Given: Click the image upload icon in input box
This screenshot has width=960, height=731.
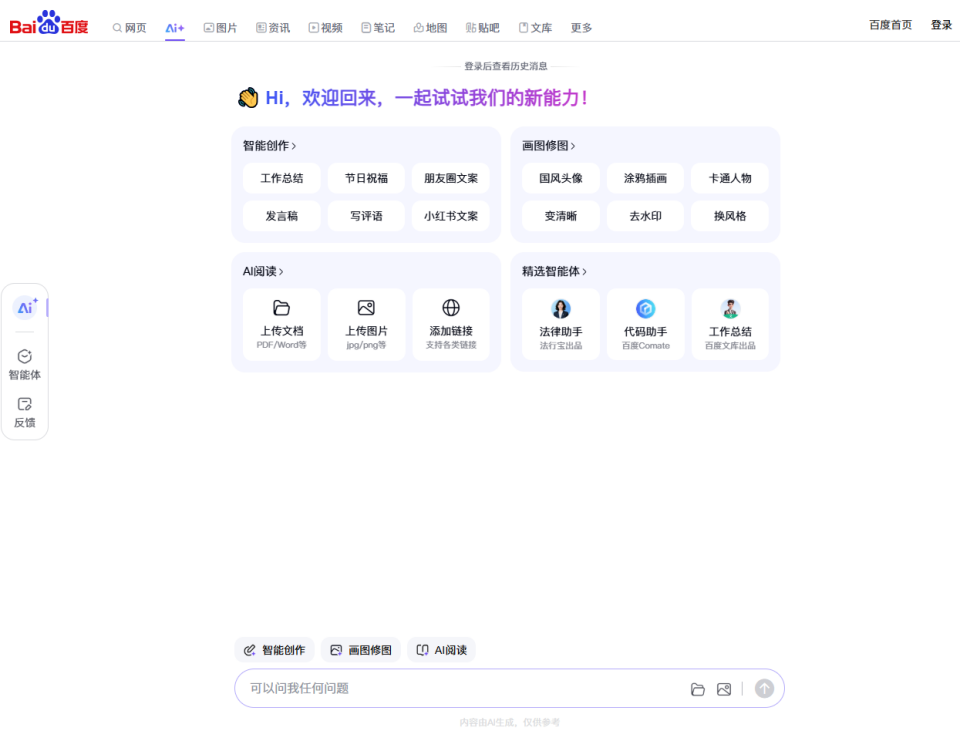Looking at the screenshot, I should 724,689.
